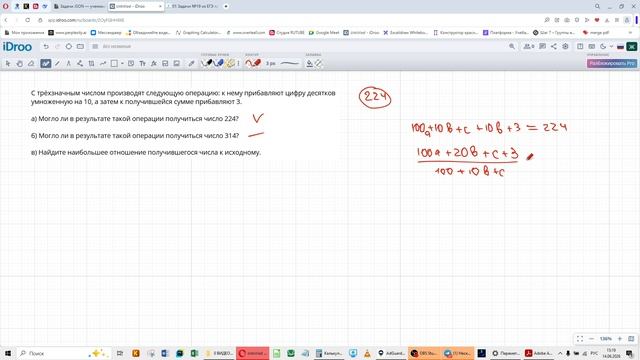
Task: Open the boards list menu icon
Action: tap(95, 47)
